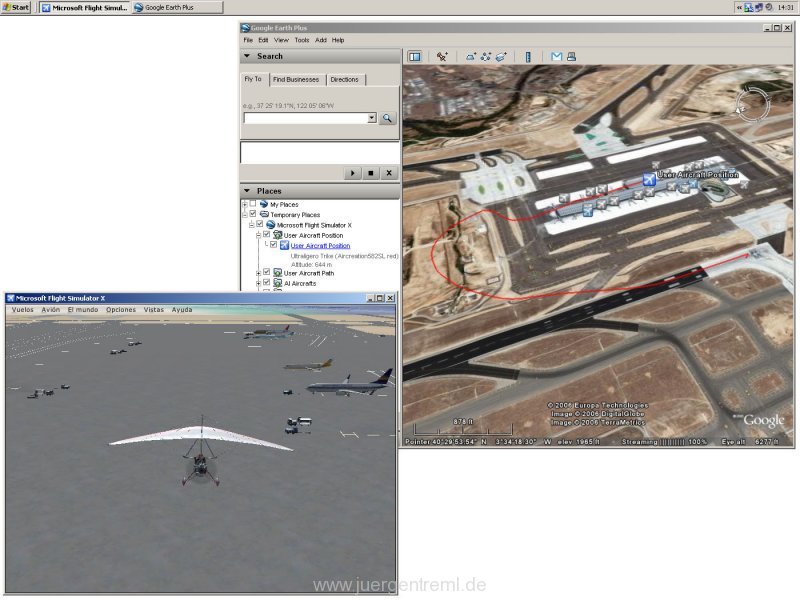Viewport: 800px width, 600px height.
Task: Click into the Fly To search input field
Action: (x=306, y=118)
